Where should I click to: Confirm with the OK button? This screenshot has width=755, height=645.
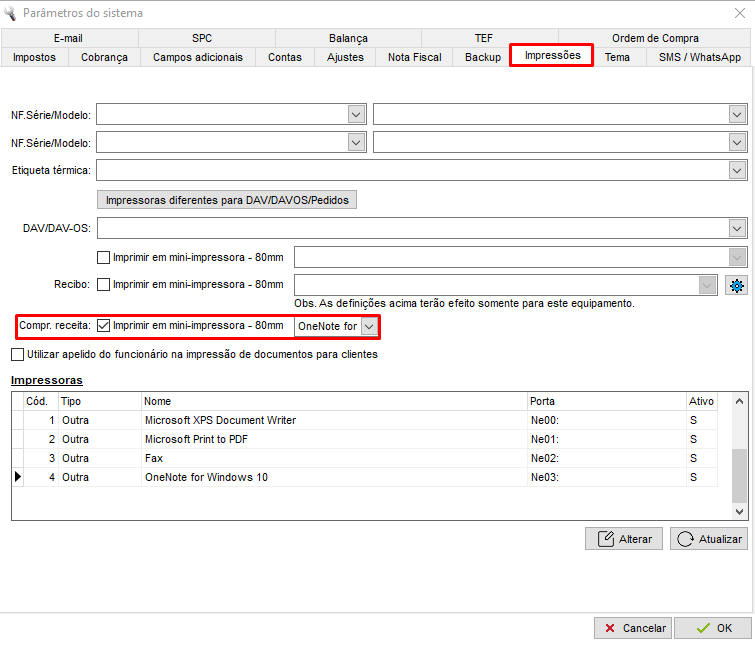click(x=713, y=628)
